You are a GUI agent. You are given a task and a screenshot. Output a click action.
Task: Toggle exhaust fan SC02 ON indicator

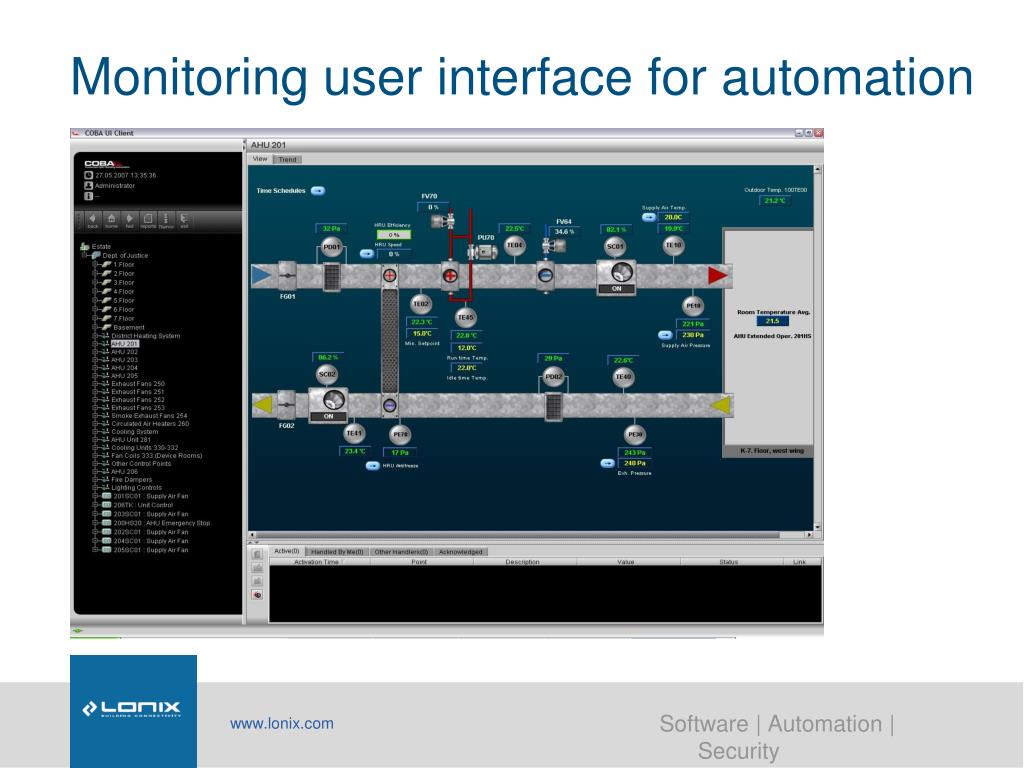328,416
